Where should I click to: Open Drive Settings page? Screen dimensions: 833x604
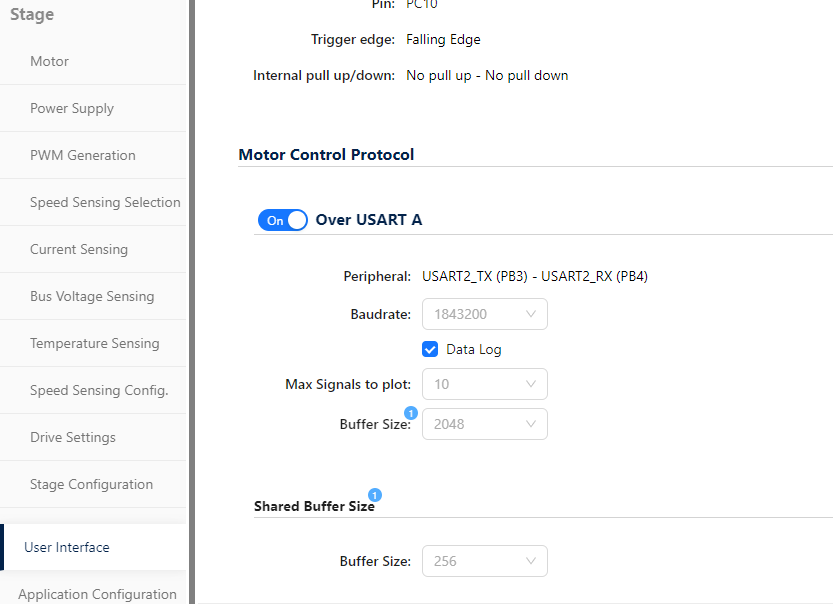point(73,437)
